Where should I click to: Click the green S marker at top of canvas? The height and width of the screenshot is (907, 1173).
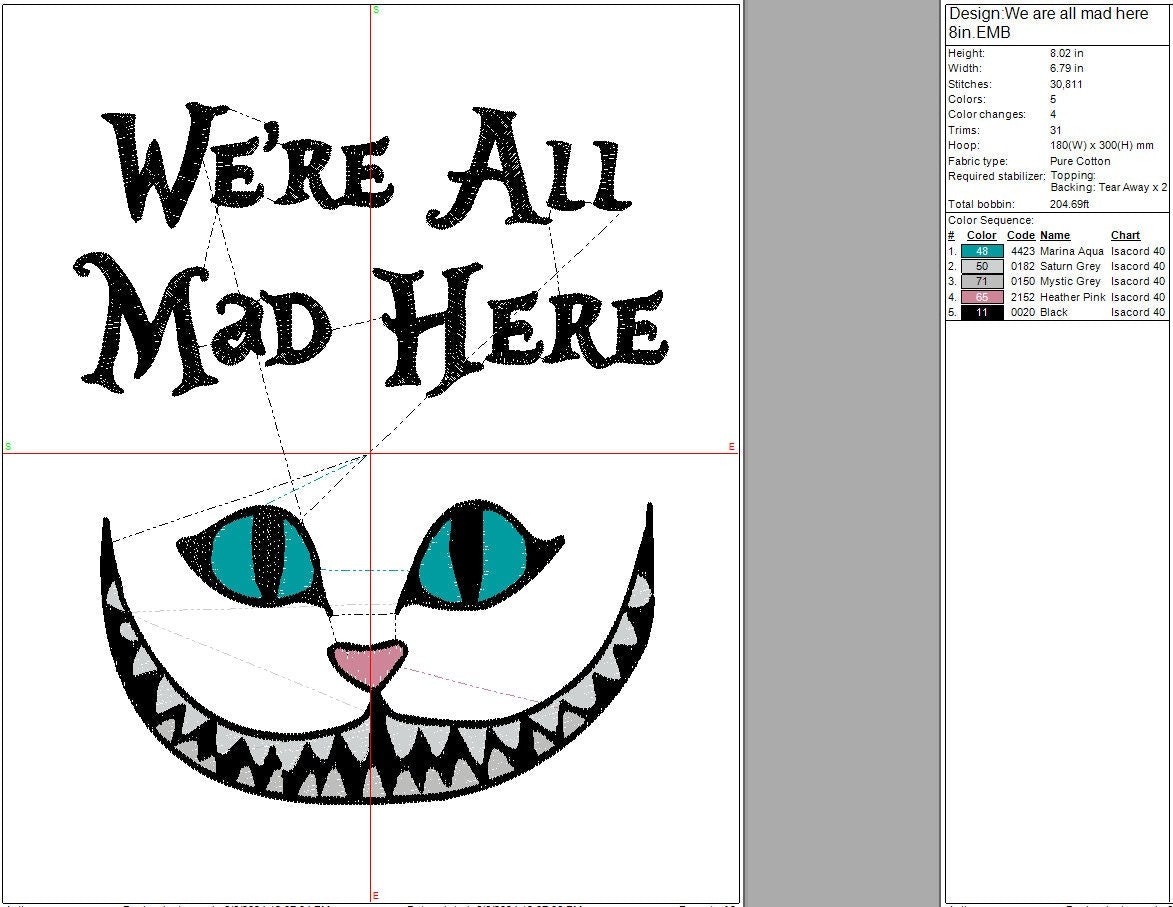tap(376, 10)
